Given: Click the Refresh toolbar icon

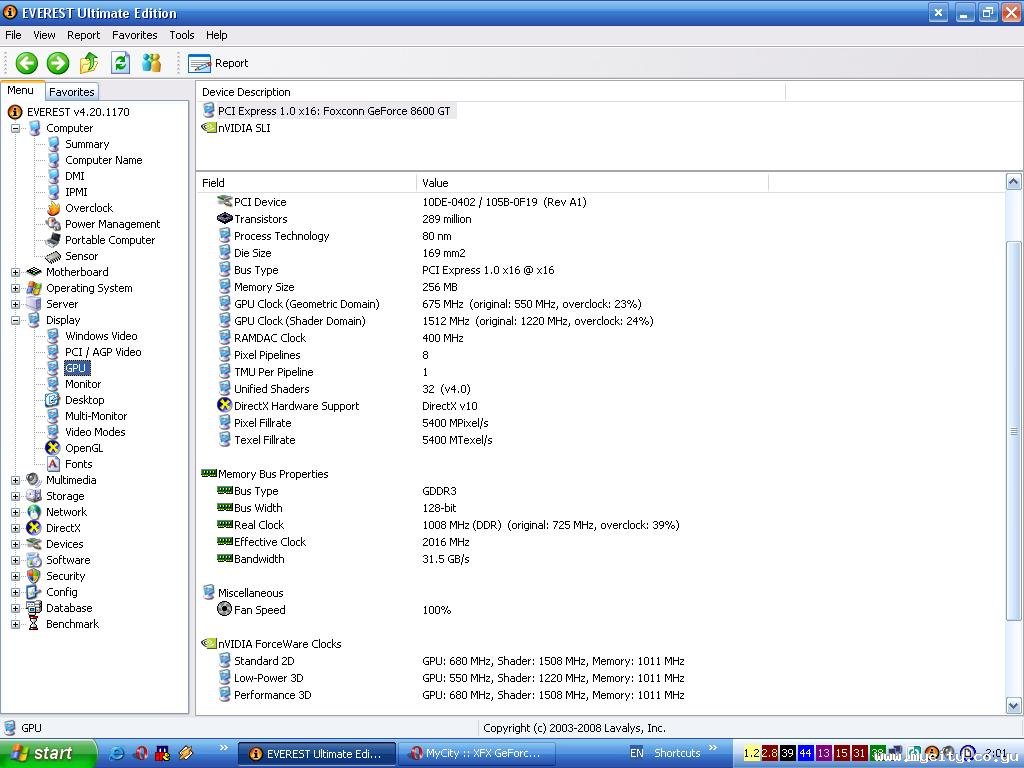Looking at the screenshot, I should pyautogui.click(x=120, y=63).
